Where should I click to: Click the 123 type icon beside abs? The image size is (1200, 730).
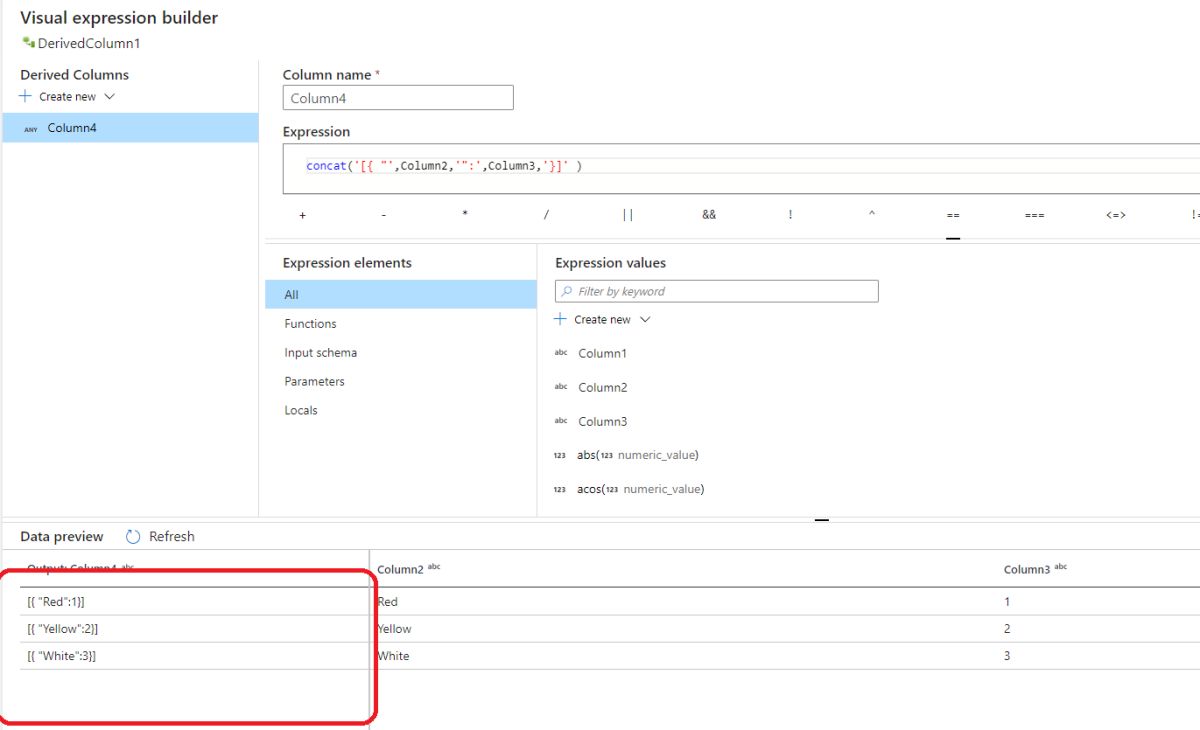click(560, 456)
